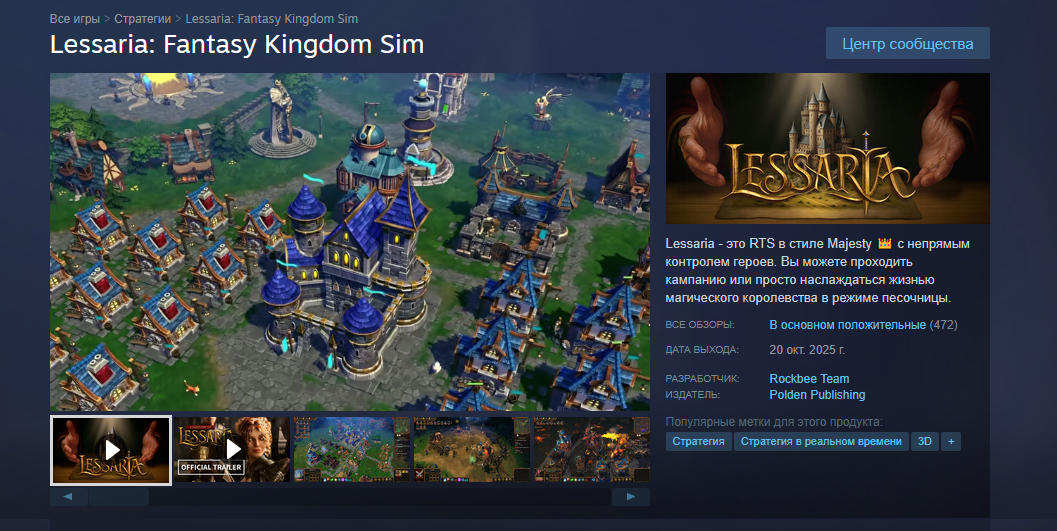
Task: Click the Lessaria: Fantasy Kingdom Sim breadcrumb
Action: tap(272, 19)
